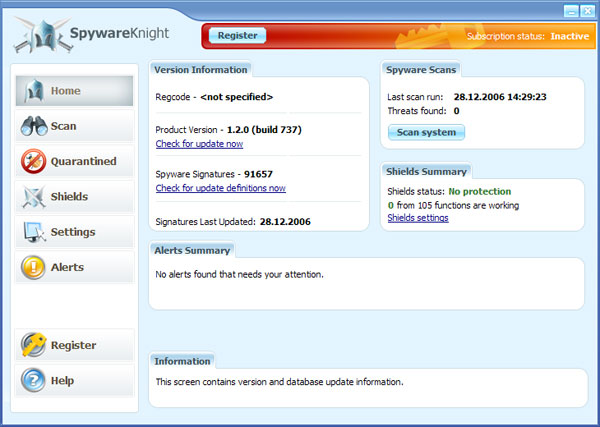
Task: Click the Register button in the red banner
Action: [x=237, y=36]
